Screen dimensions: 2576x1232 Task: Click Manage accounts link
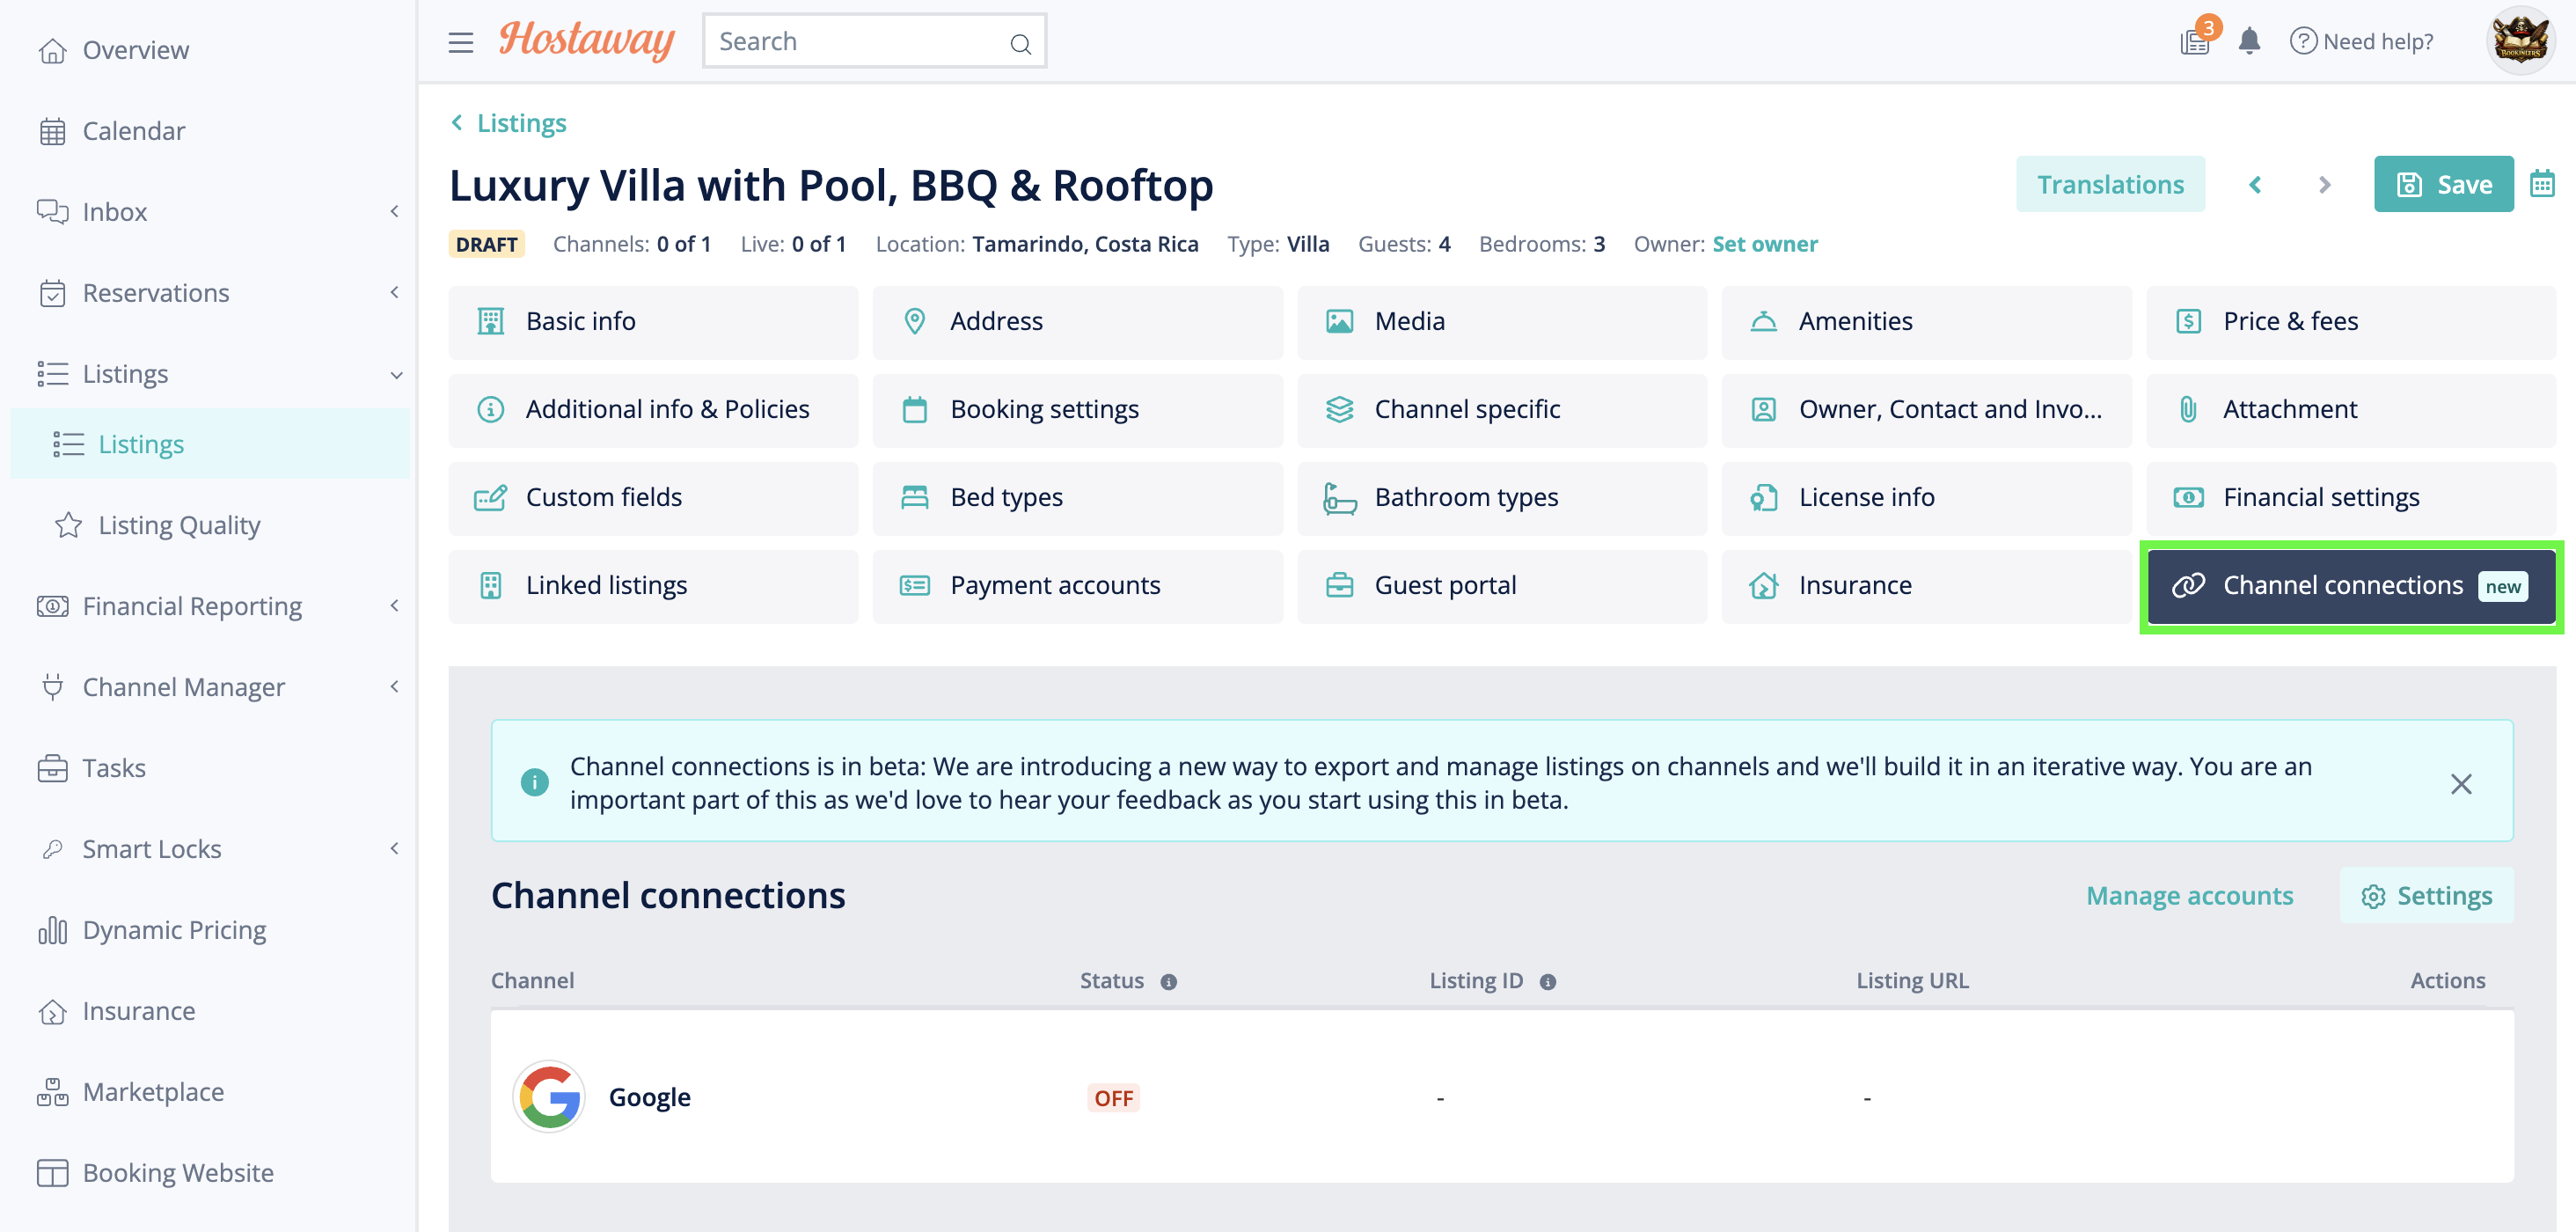2189,896
